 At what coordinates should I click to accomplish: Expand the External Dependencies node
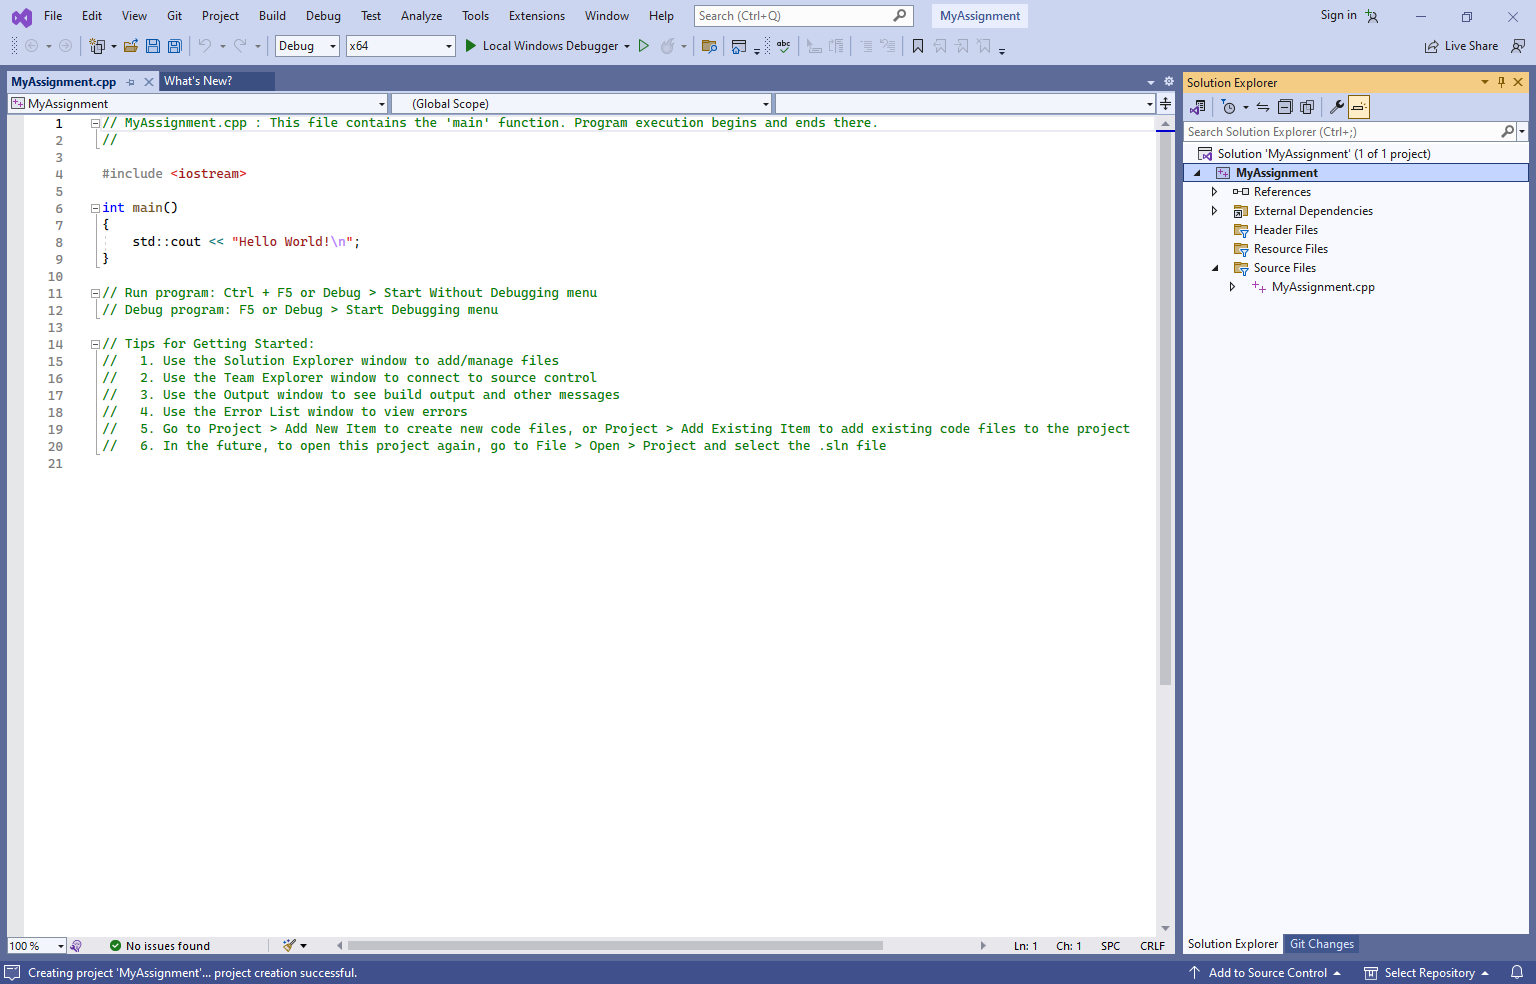click(x=1213, y=210)
